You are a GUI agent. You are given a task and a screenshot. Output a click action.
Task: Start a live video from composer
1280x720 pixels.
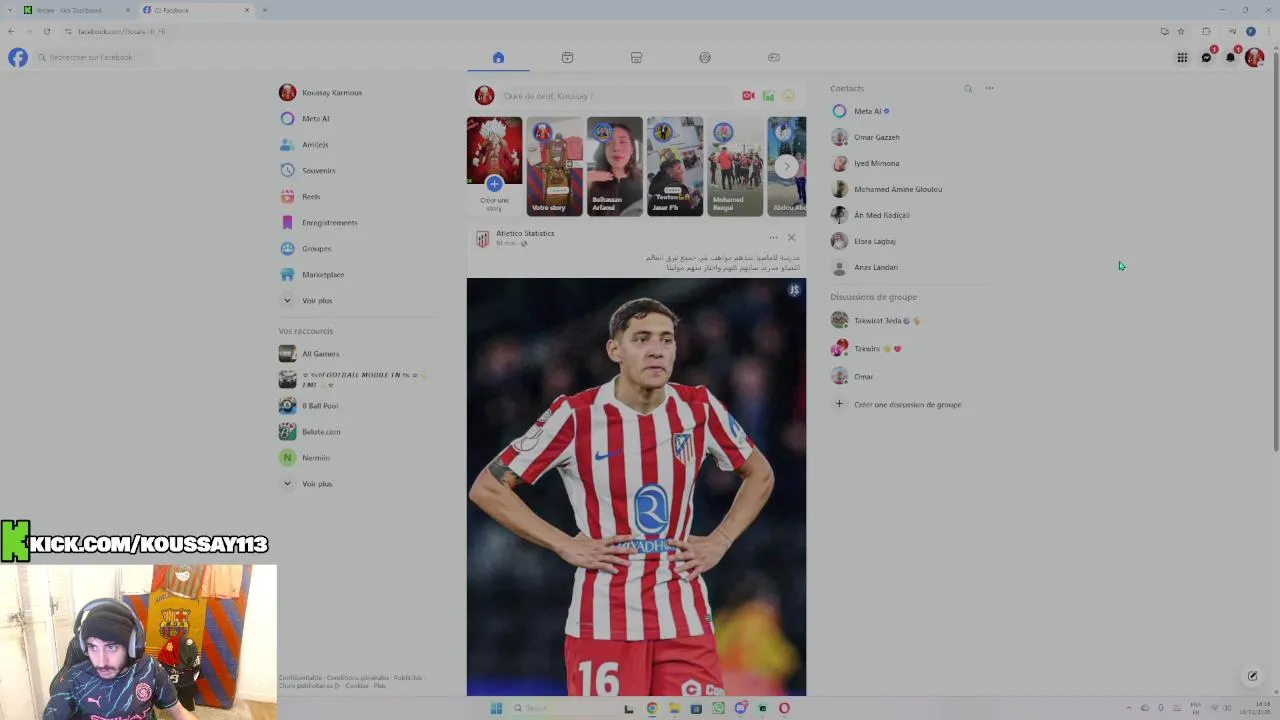(748, 96)
